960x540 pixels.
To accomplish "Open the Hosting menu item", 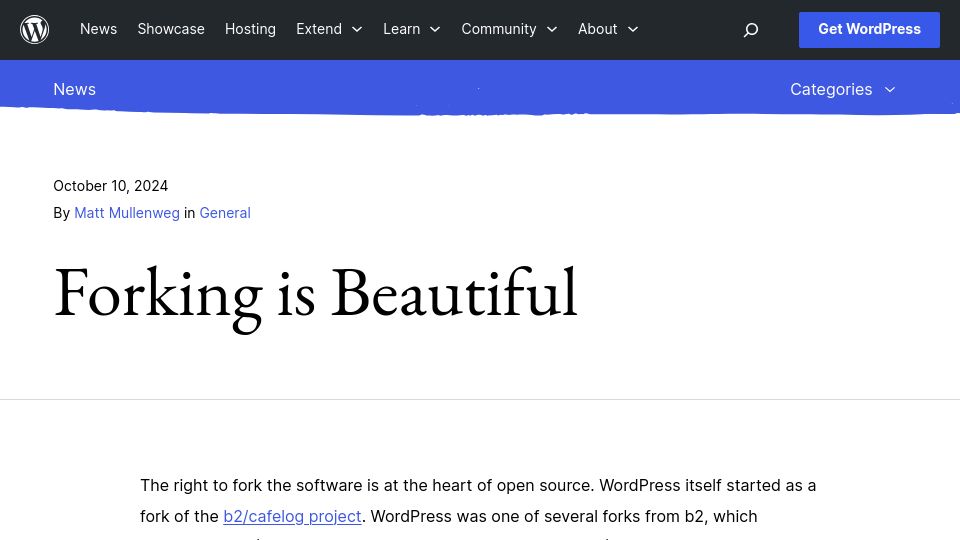I will point(250,29).
